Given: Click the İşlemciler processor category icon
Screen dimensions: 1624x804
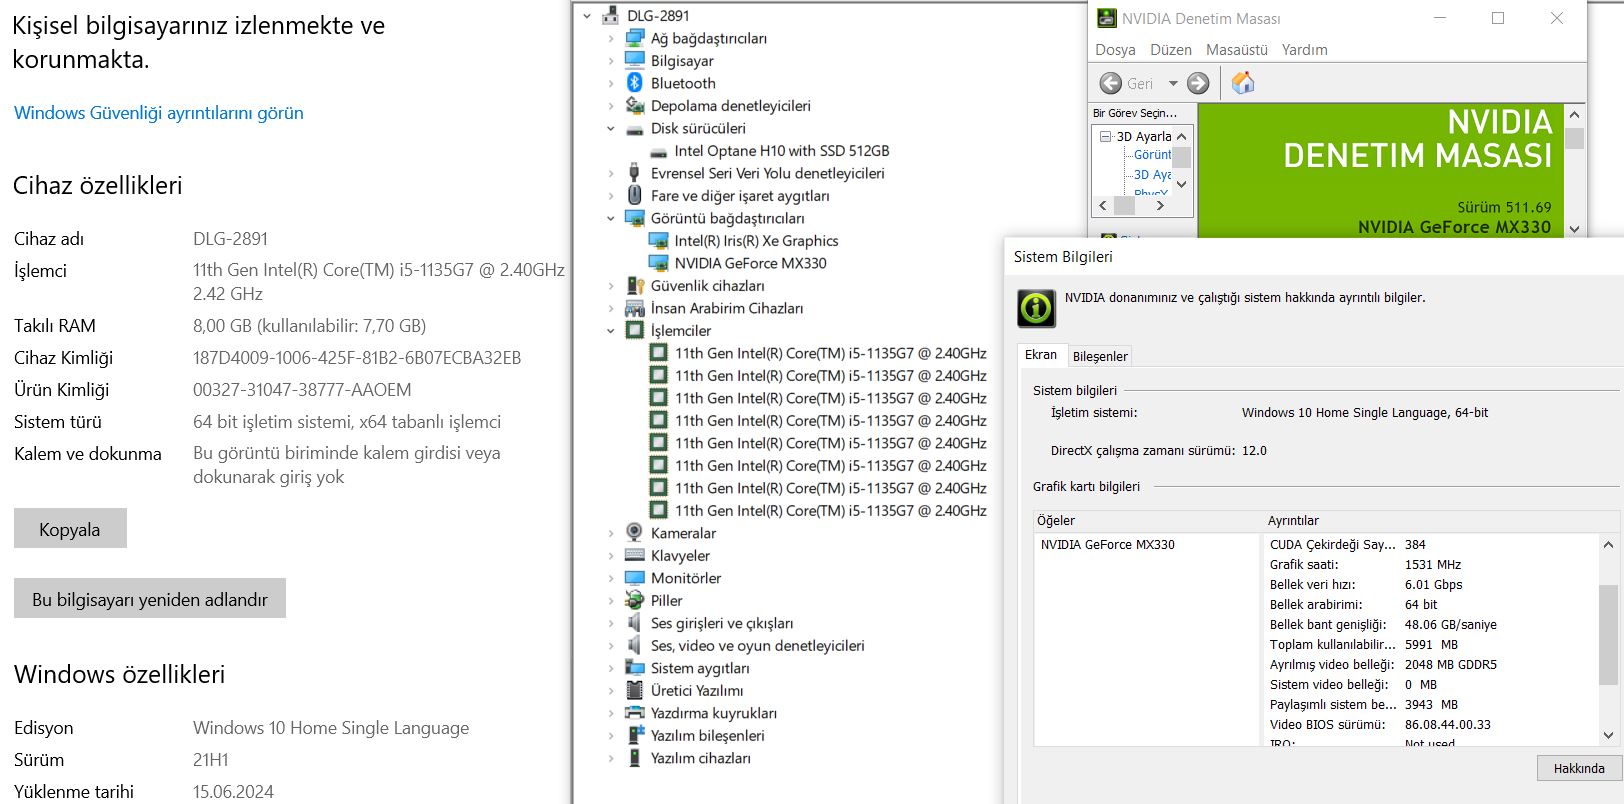Looking at the screenshot, I should click(x=634, y=330).
